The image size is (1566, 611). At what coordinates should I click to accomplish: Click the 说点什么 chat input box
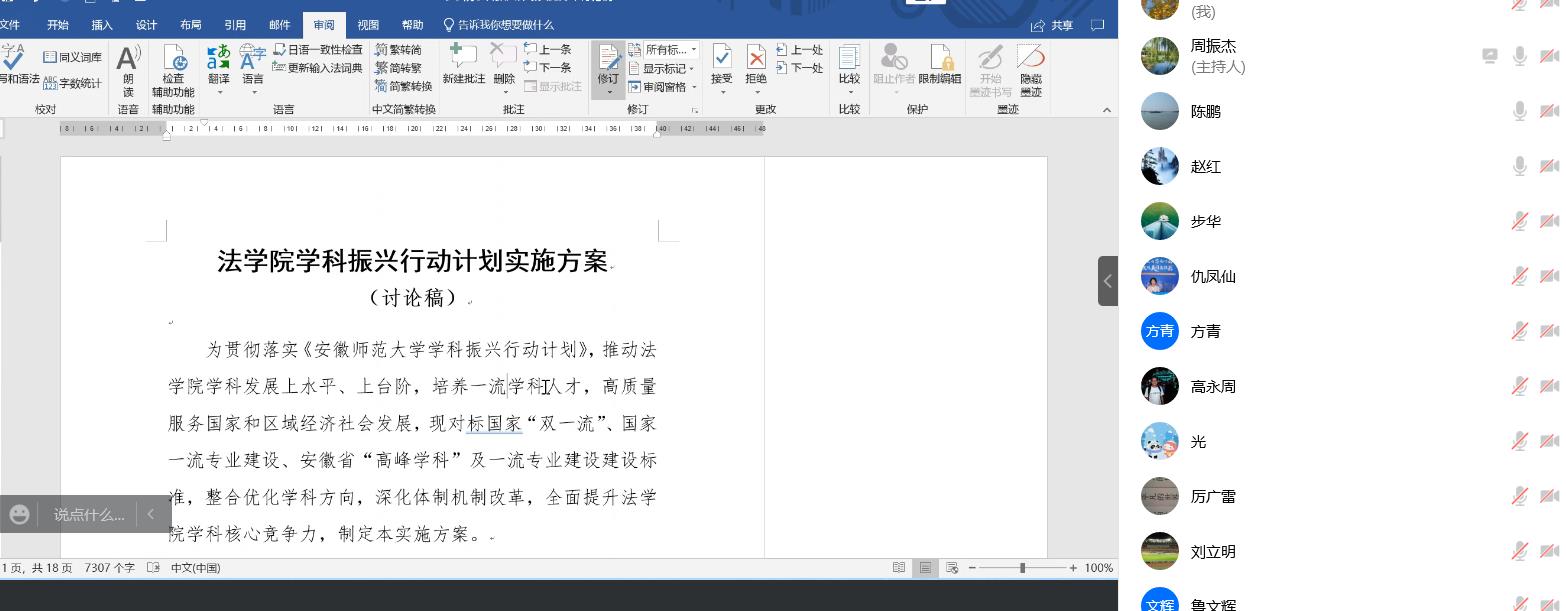pos(89,515)
